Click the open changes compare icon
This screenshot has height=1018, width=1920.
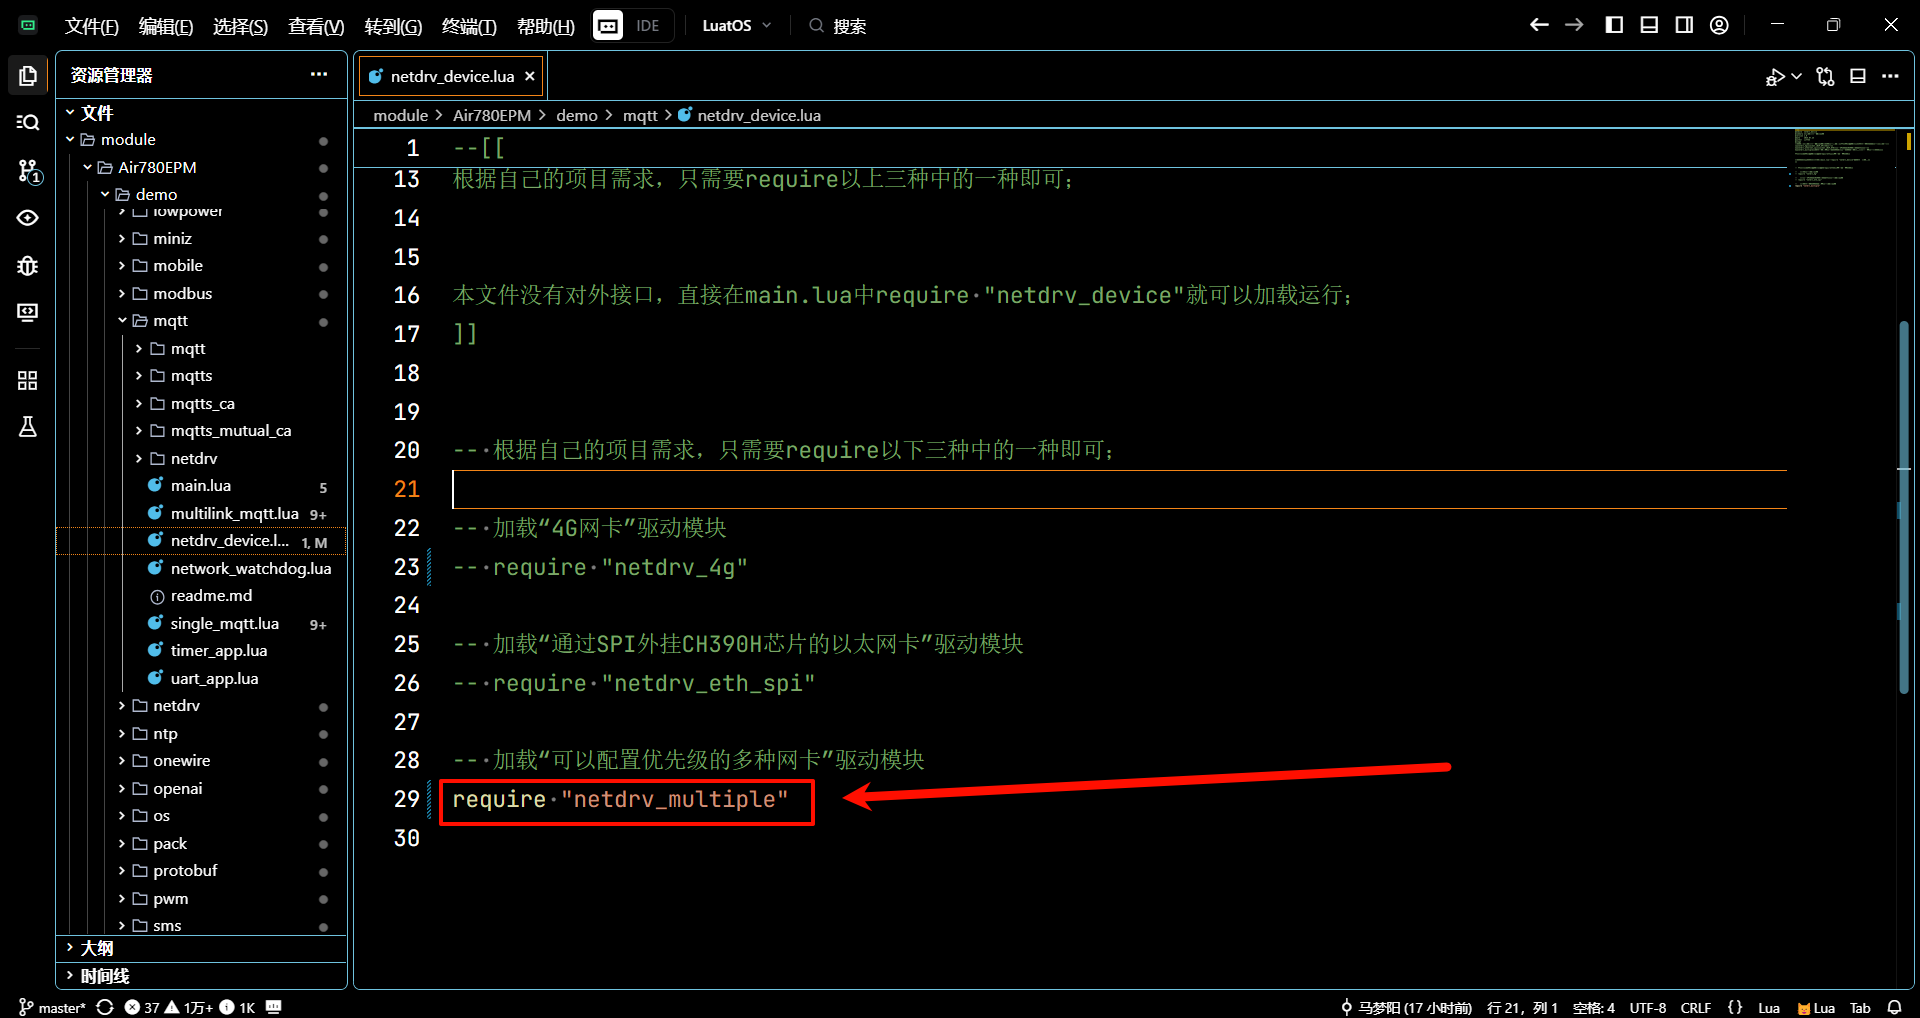tap(1826, 76)
